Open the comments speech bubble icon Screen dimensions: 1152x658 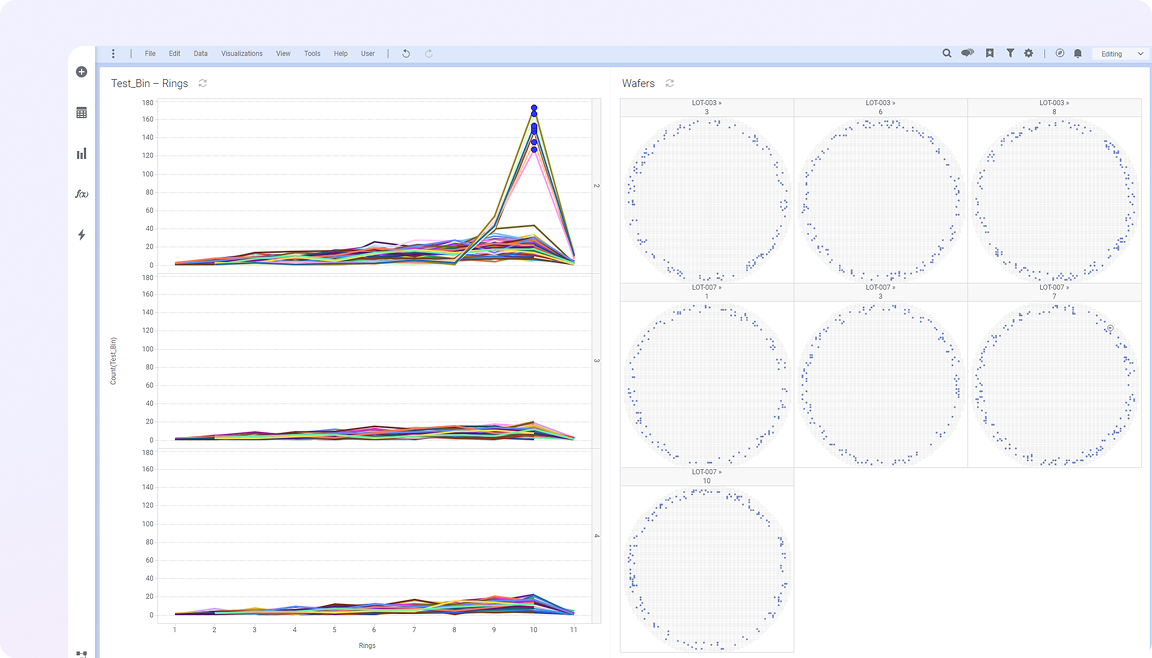[x=968, y=54]
